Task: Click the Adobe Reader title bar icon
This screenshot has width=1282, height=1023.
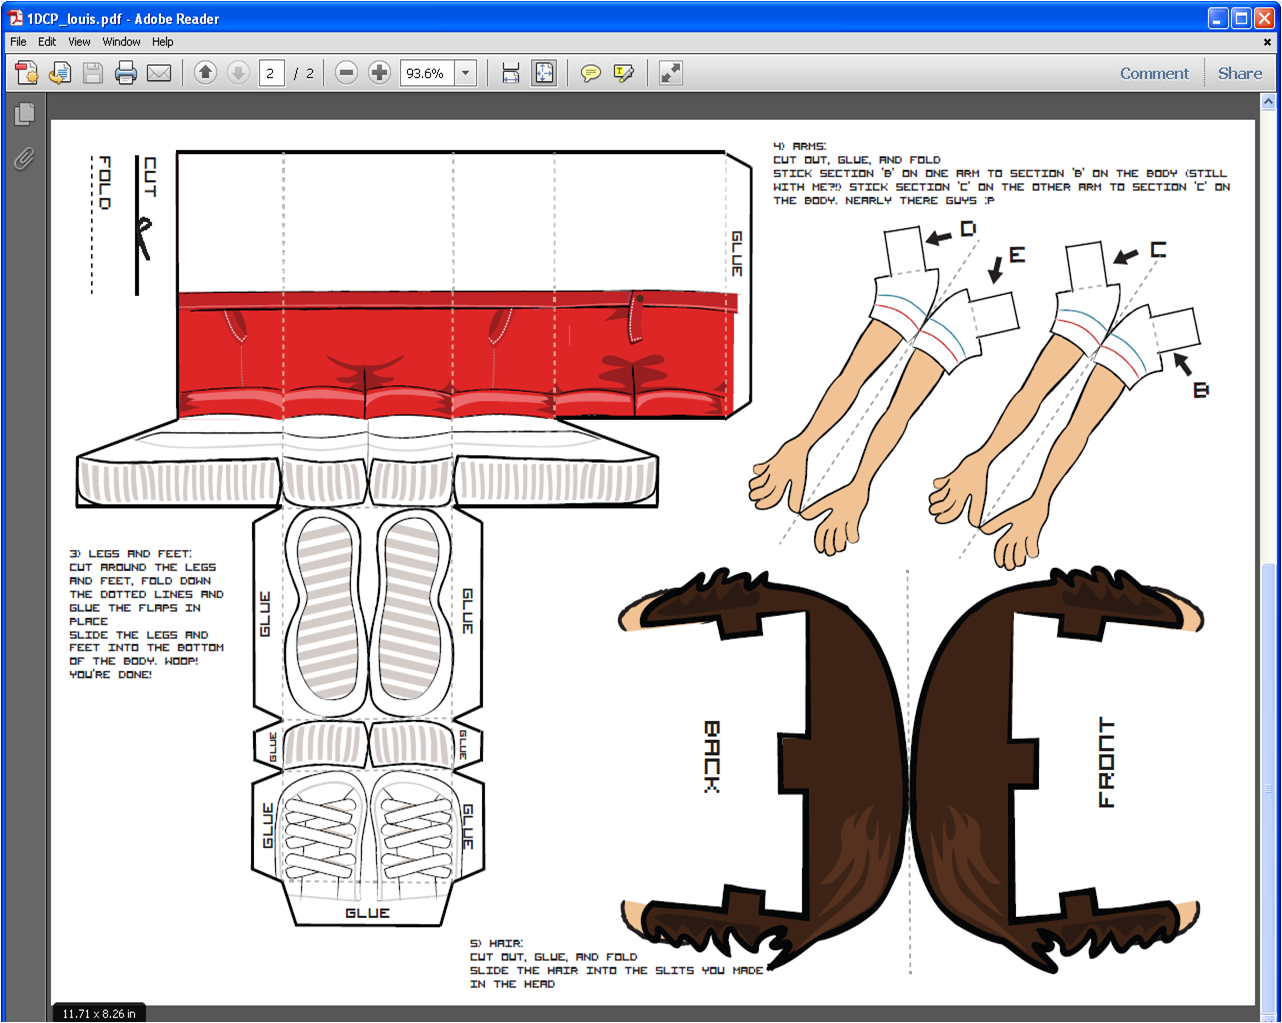Action: pos(15,18)
